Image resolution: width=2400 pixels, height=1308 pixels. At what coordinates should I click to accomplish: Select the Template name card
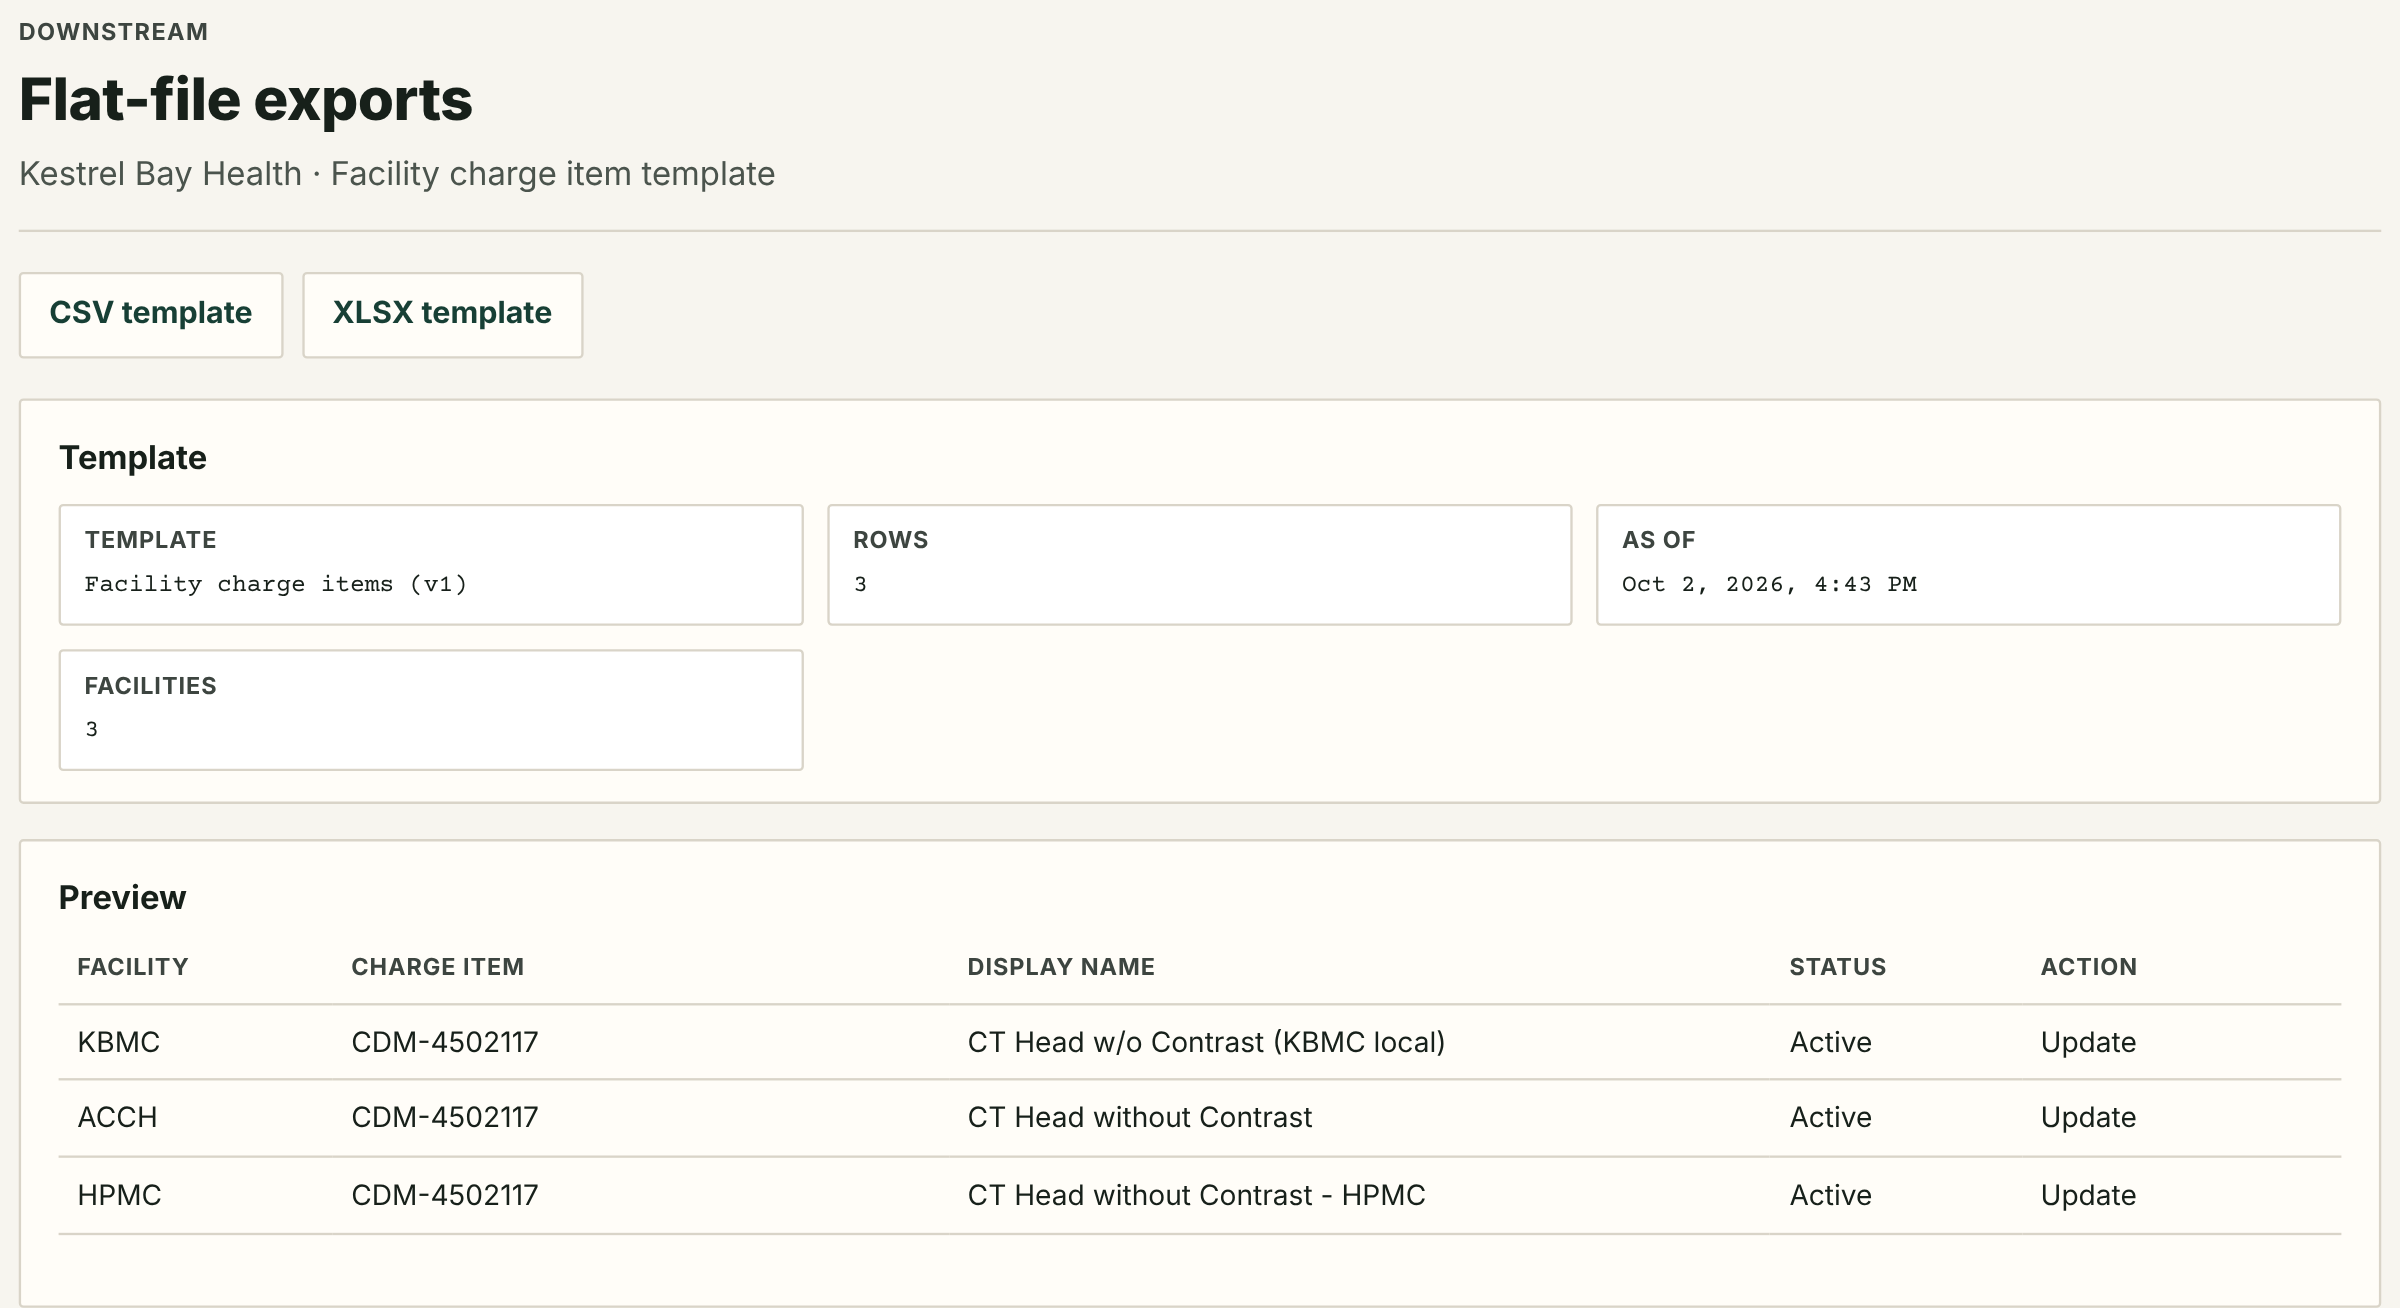tap(431, 565)
